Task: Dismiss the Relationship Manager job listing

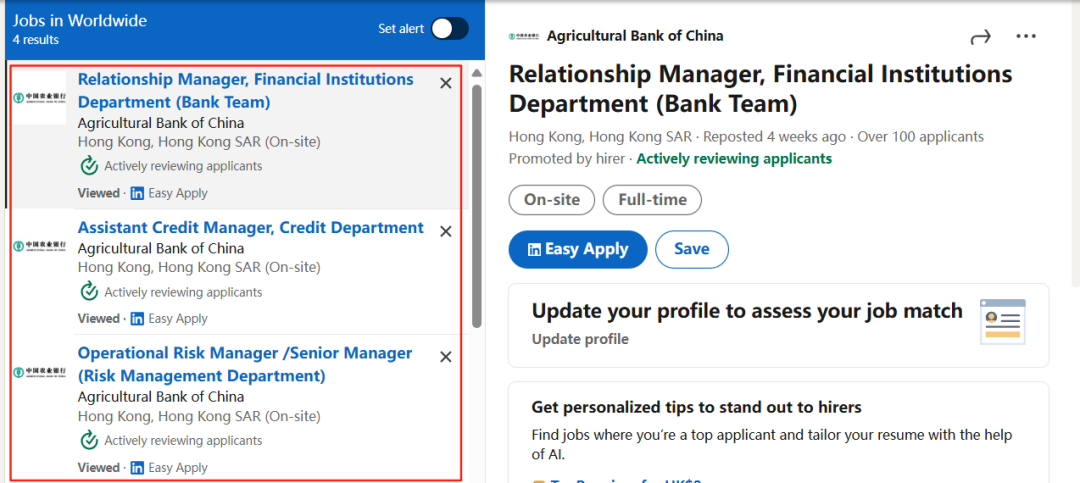Action: (x=446, y=83)
